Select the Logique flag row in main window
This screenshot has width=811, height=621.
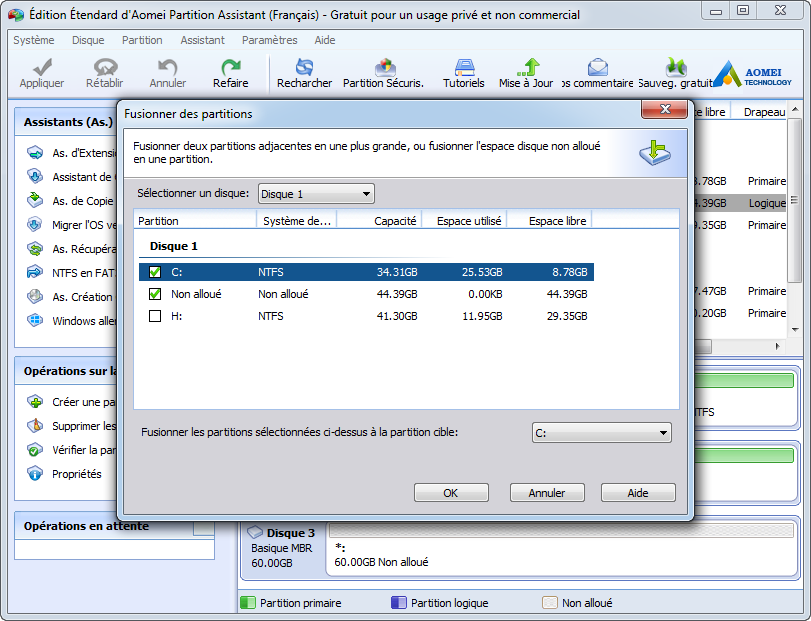click(741, 203)
